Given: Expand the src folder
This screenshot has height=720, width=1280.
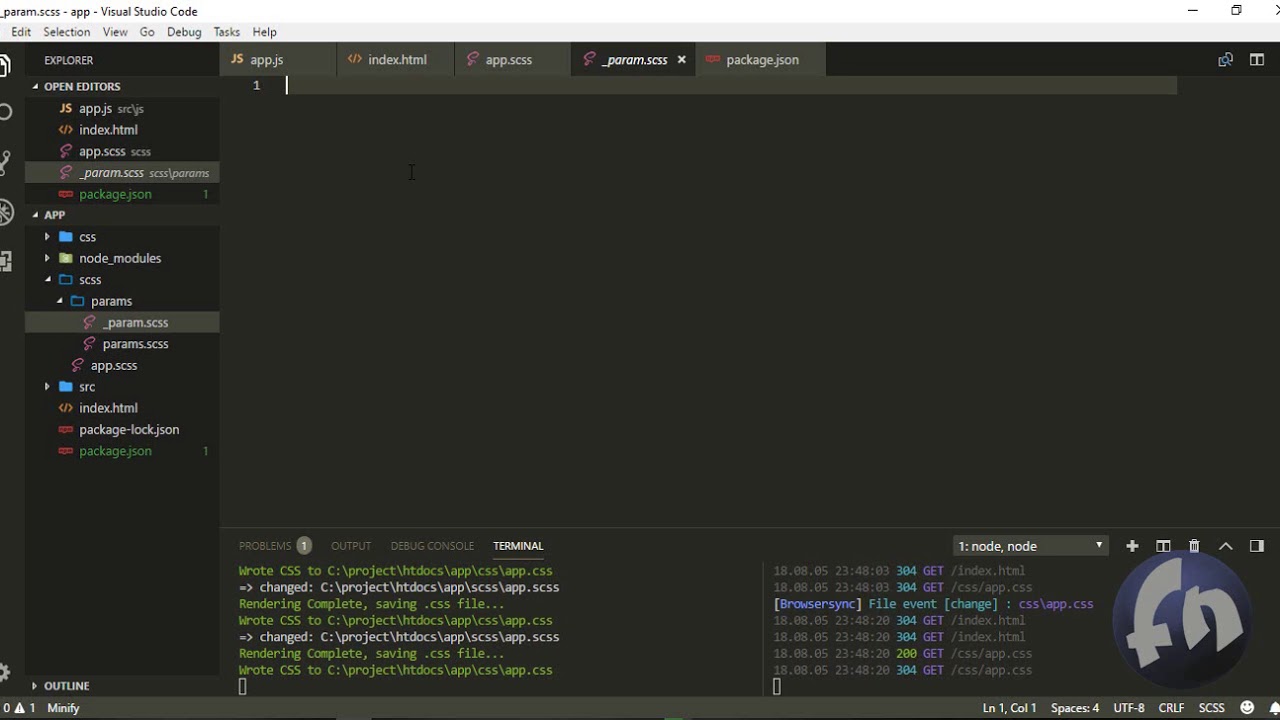Looking at the screenshot, I should tap(122, 387).
